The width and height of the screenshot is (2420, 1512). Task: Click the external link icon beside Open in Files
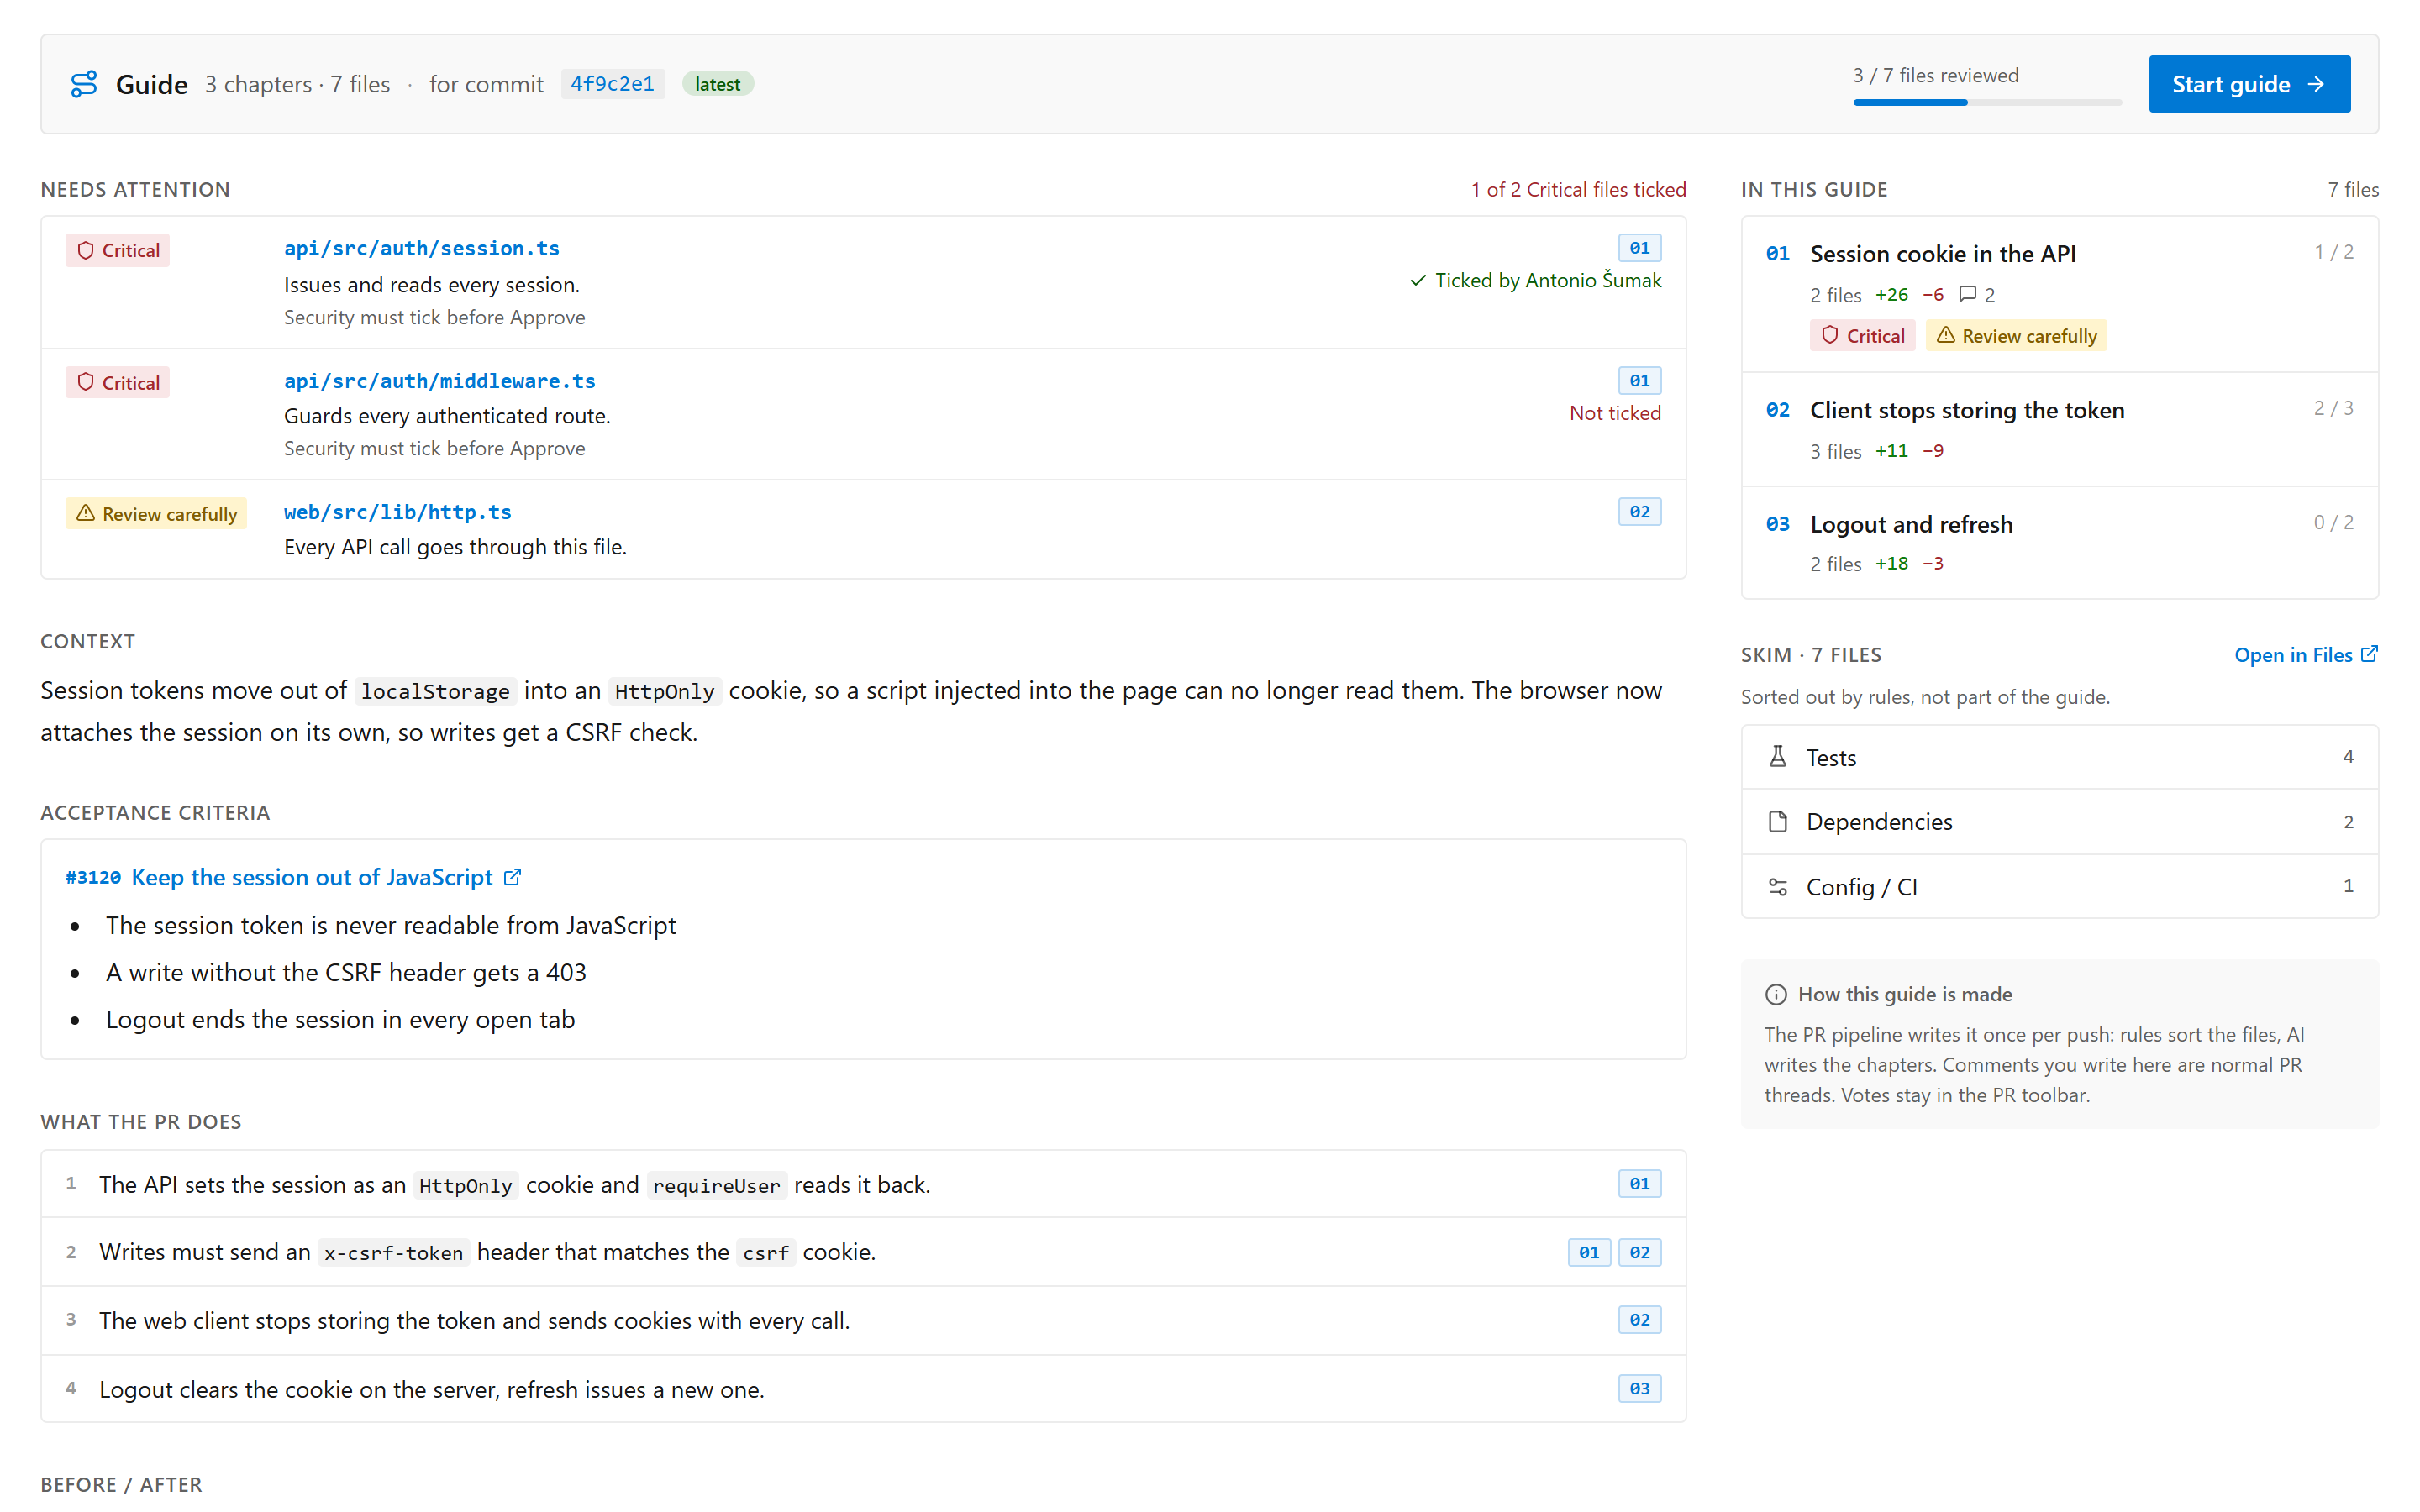(x=2369, y=654)
